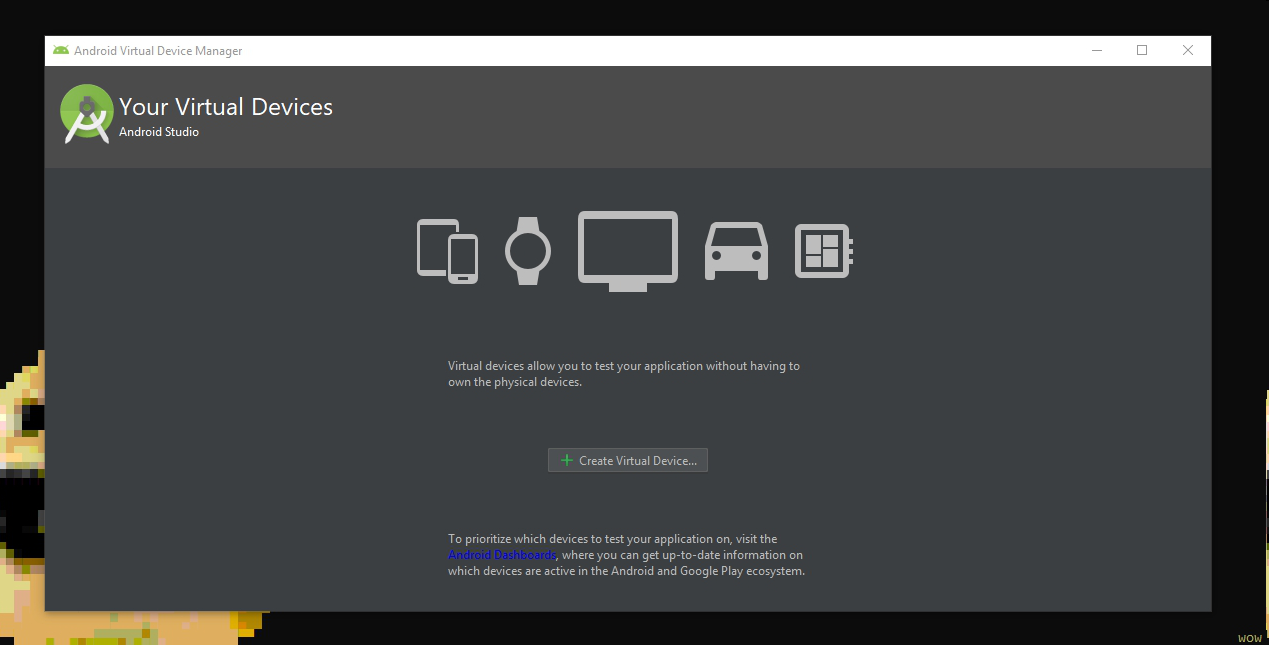Click the Android Studio logo in the header
The height and width of the screenshot is (645, 1269).
coord(85,113)
